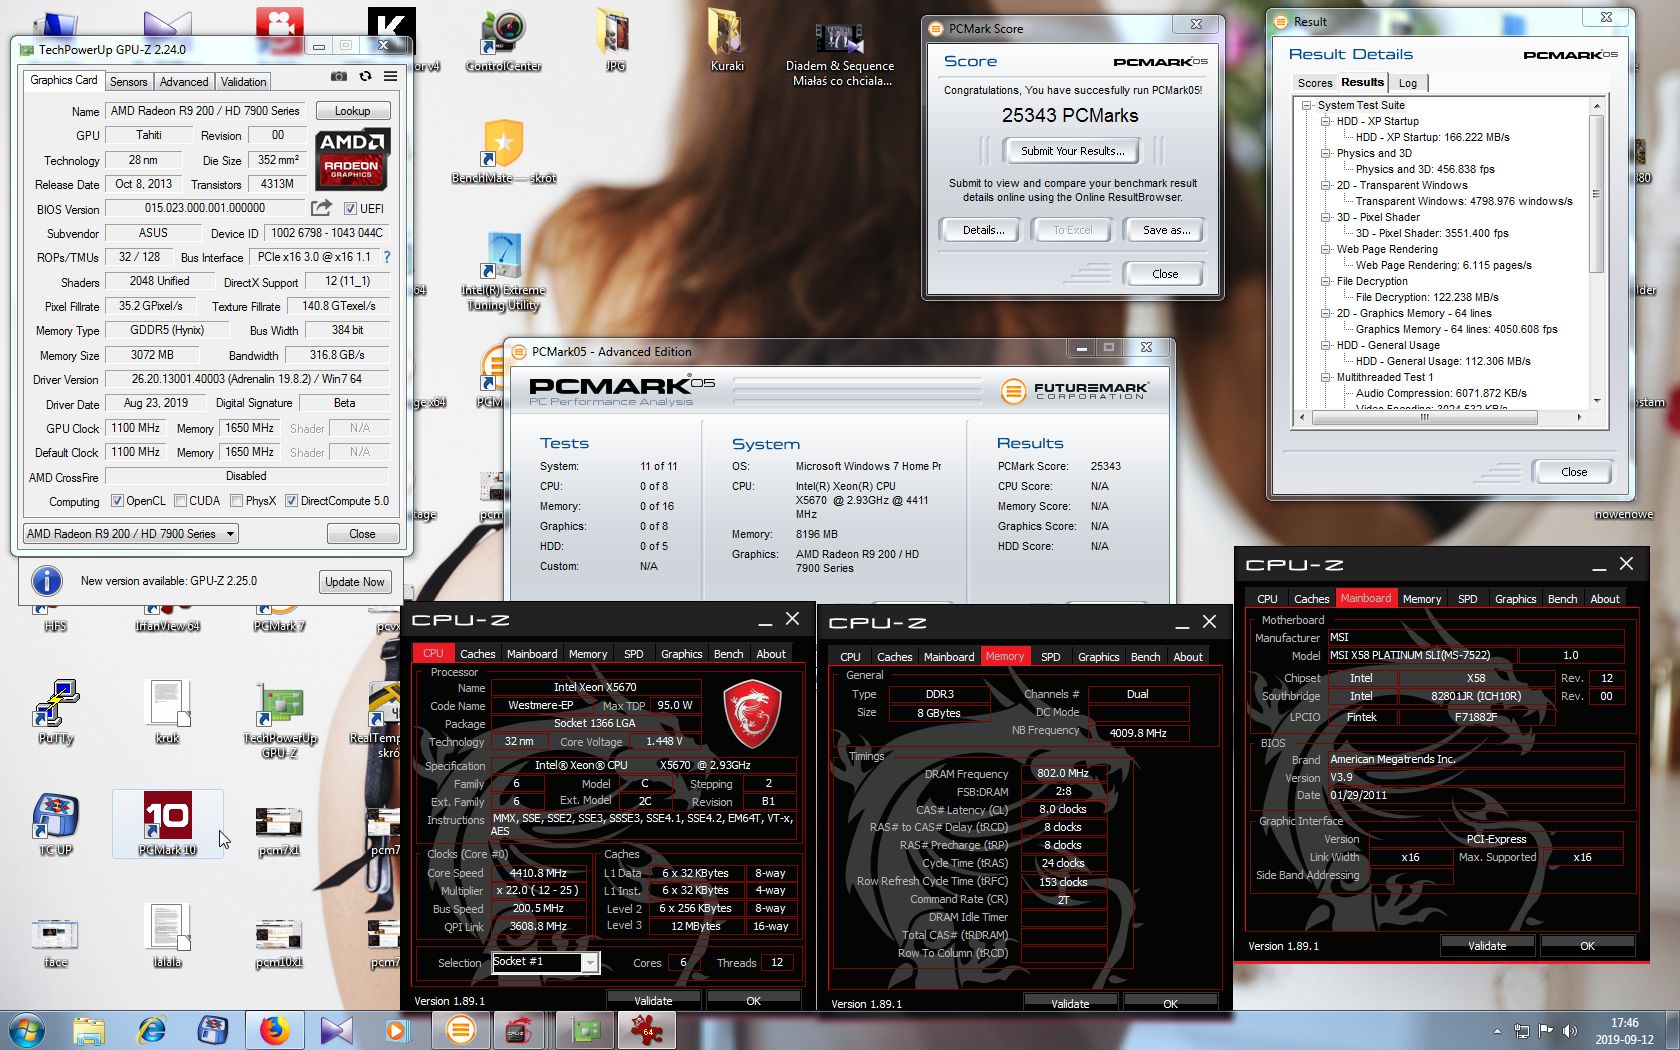Toggle the CUDA checkbox
Screen dimensions: 1680x1050
(x=180, y=501)
